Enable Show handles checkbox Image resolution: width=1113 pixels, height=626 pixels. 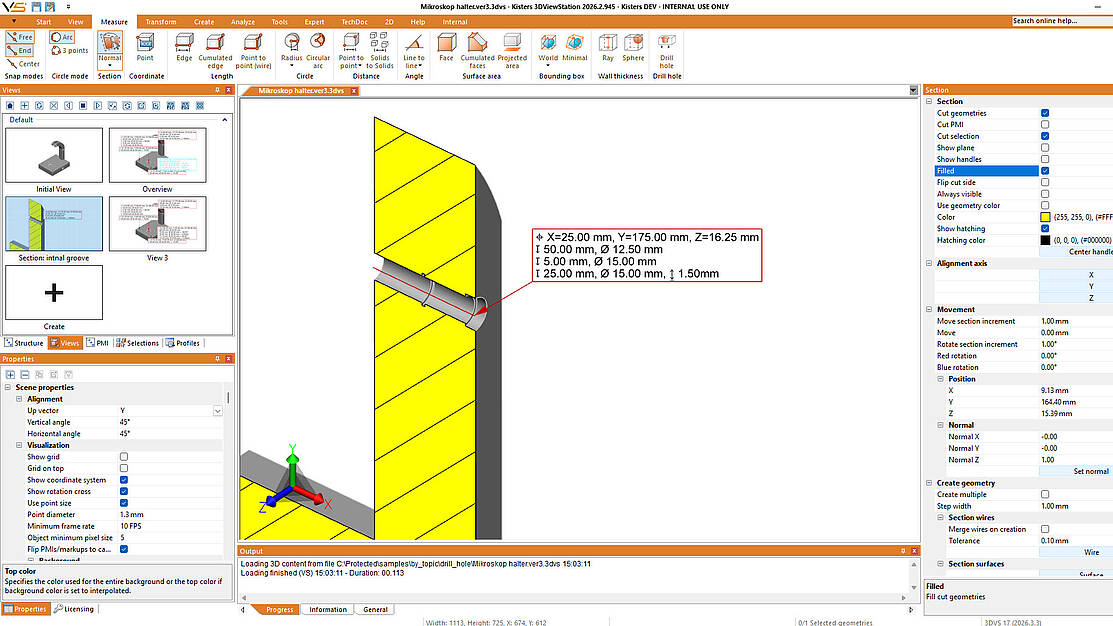1045,159
